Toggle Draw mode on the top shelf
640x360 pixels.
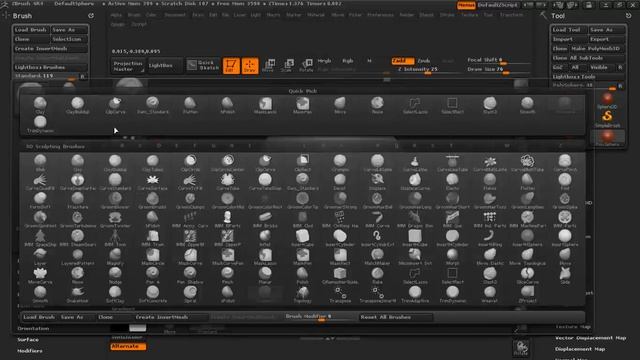pyautogui.click(x=250, y=65)
